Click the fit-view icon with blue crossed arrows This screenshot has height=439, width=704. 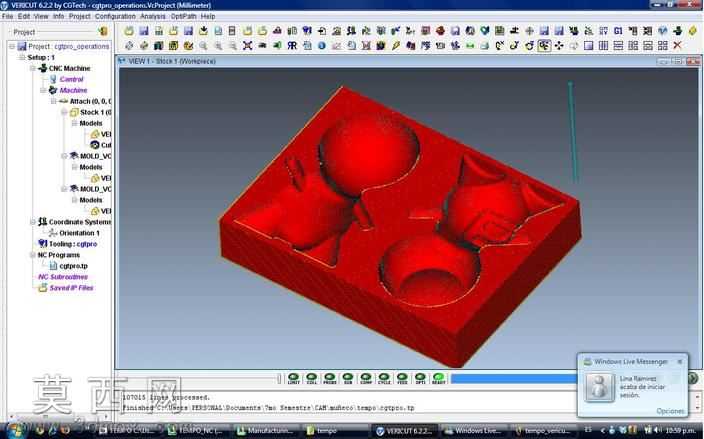247,45
